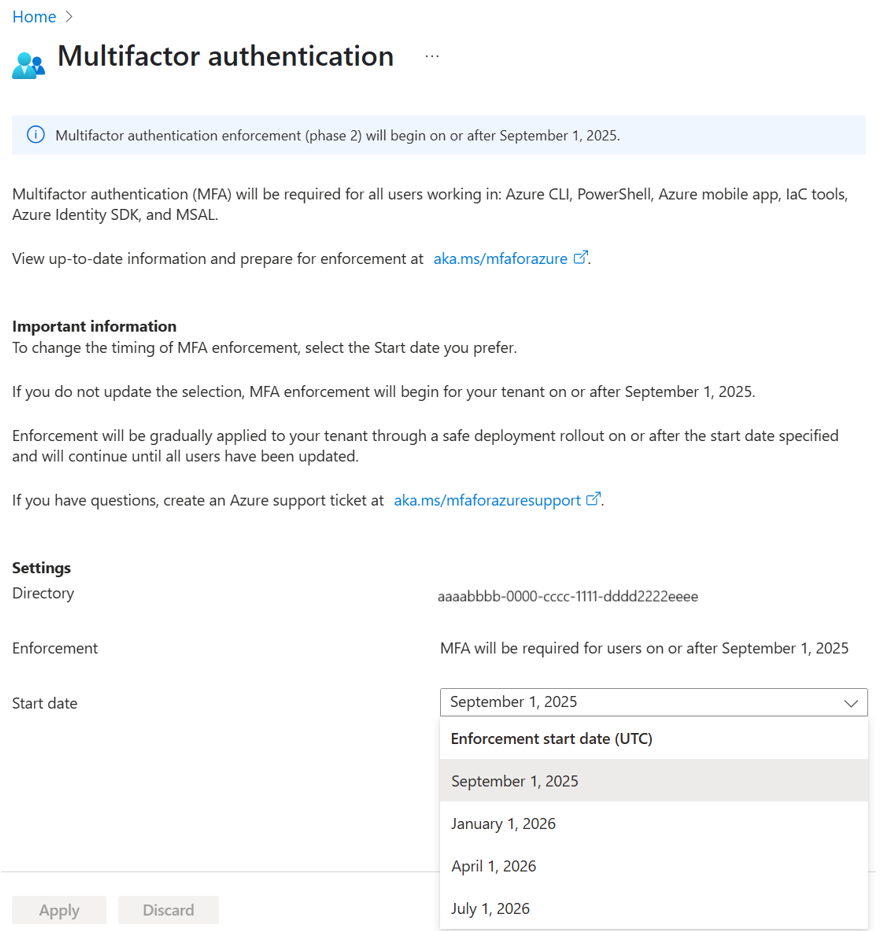
Task: Apply the MFA enforcement settings
Action: pyautogui.click(x=59, y=910)
